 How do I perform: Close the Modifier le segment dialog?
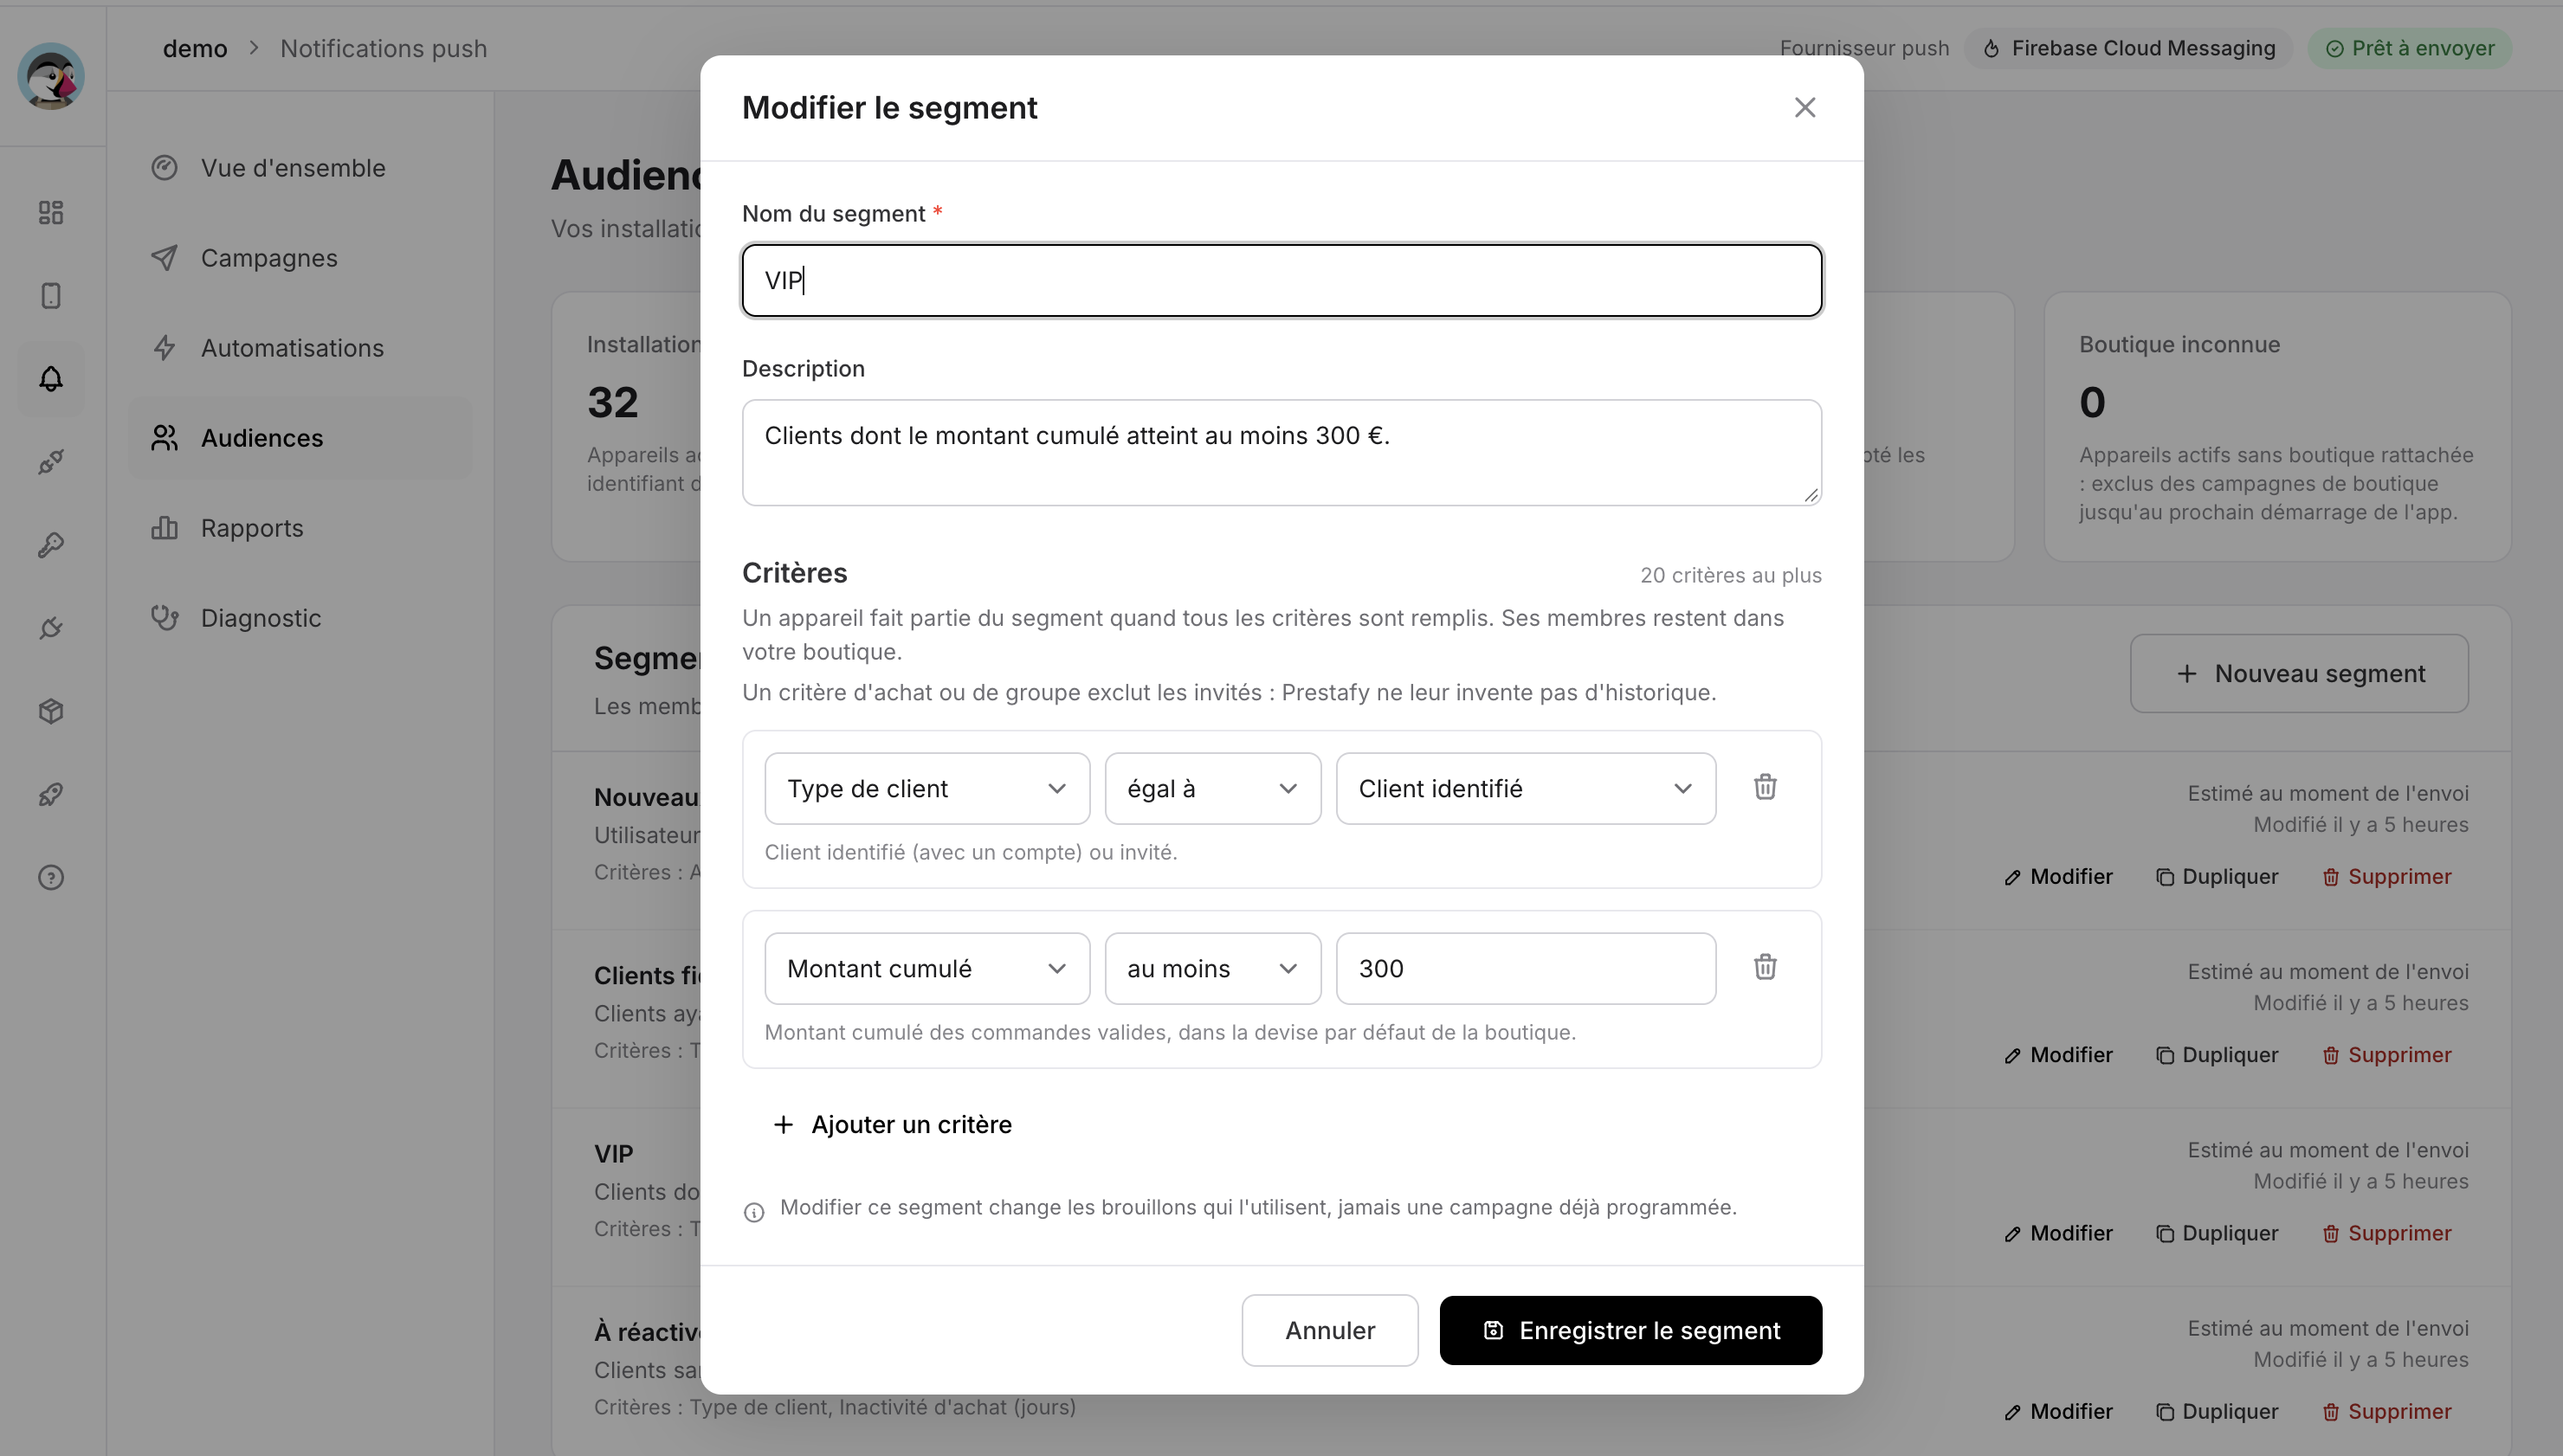[1804, 107]
